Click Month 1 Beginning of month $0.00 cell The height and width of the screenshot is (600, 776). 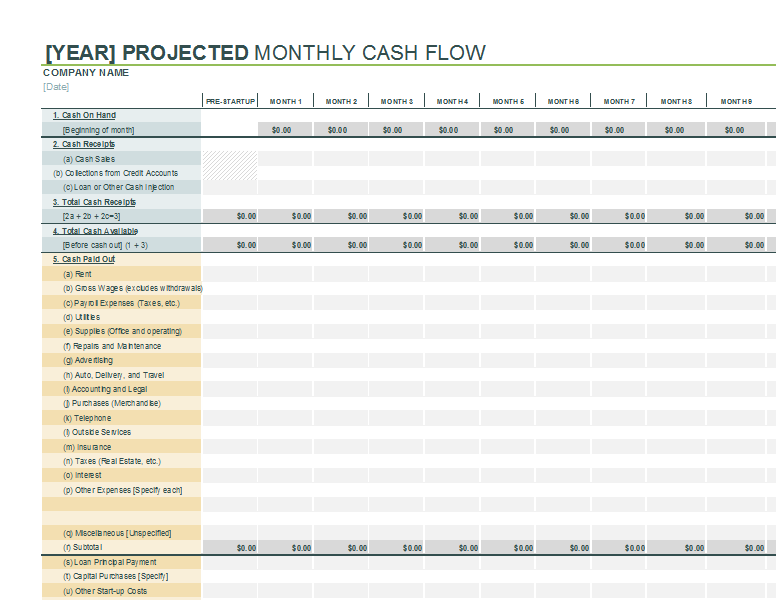285,130
